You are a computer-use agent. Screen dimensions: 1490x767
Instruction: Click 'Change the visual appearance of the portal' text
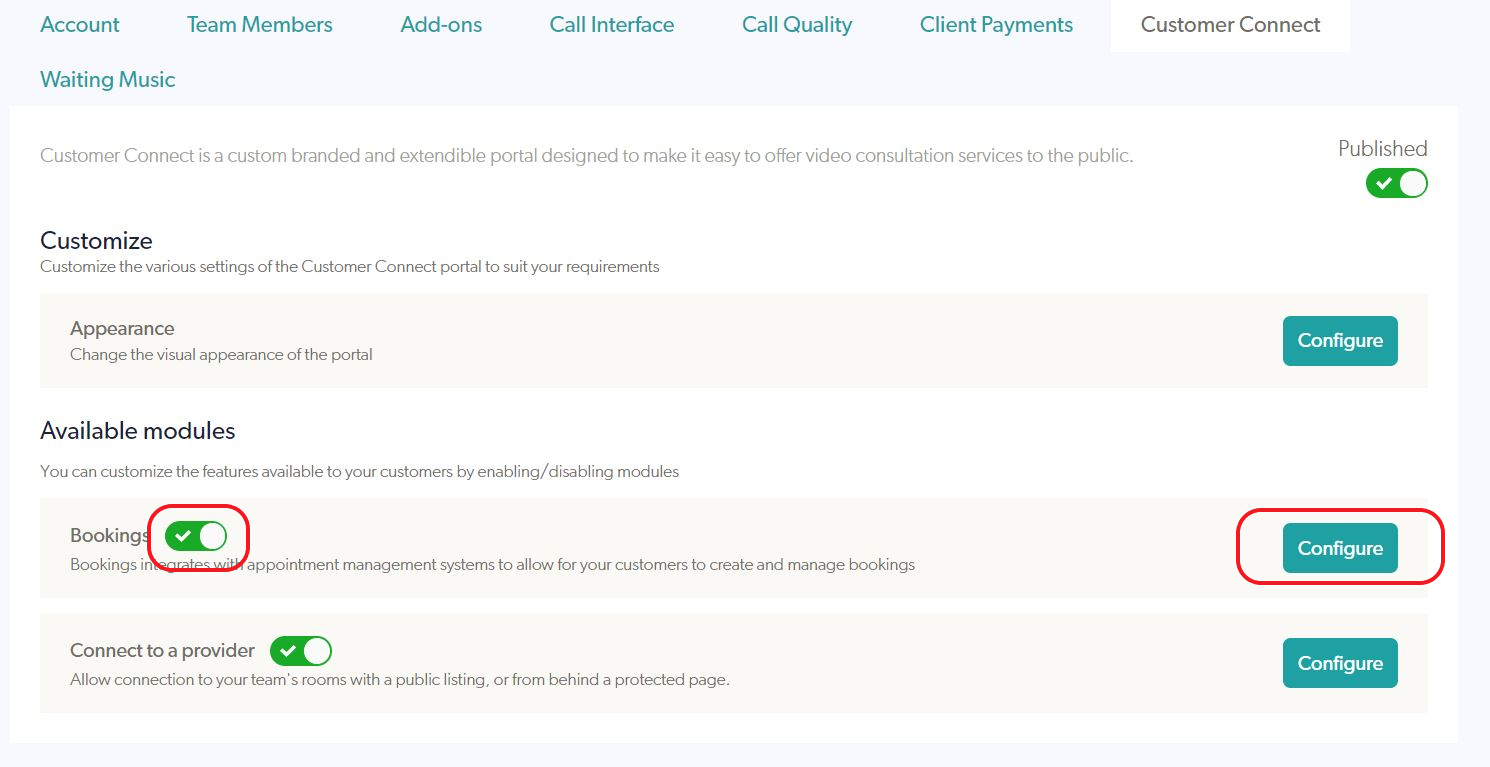[x=221, y=355]
